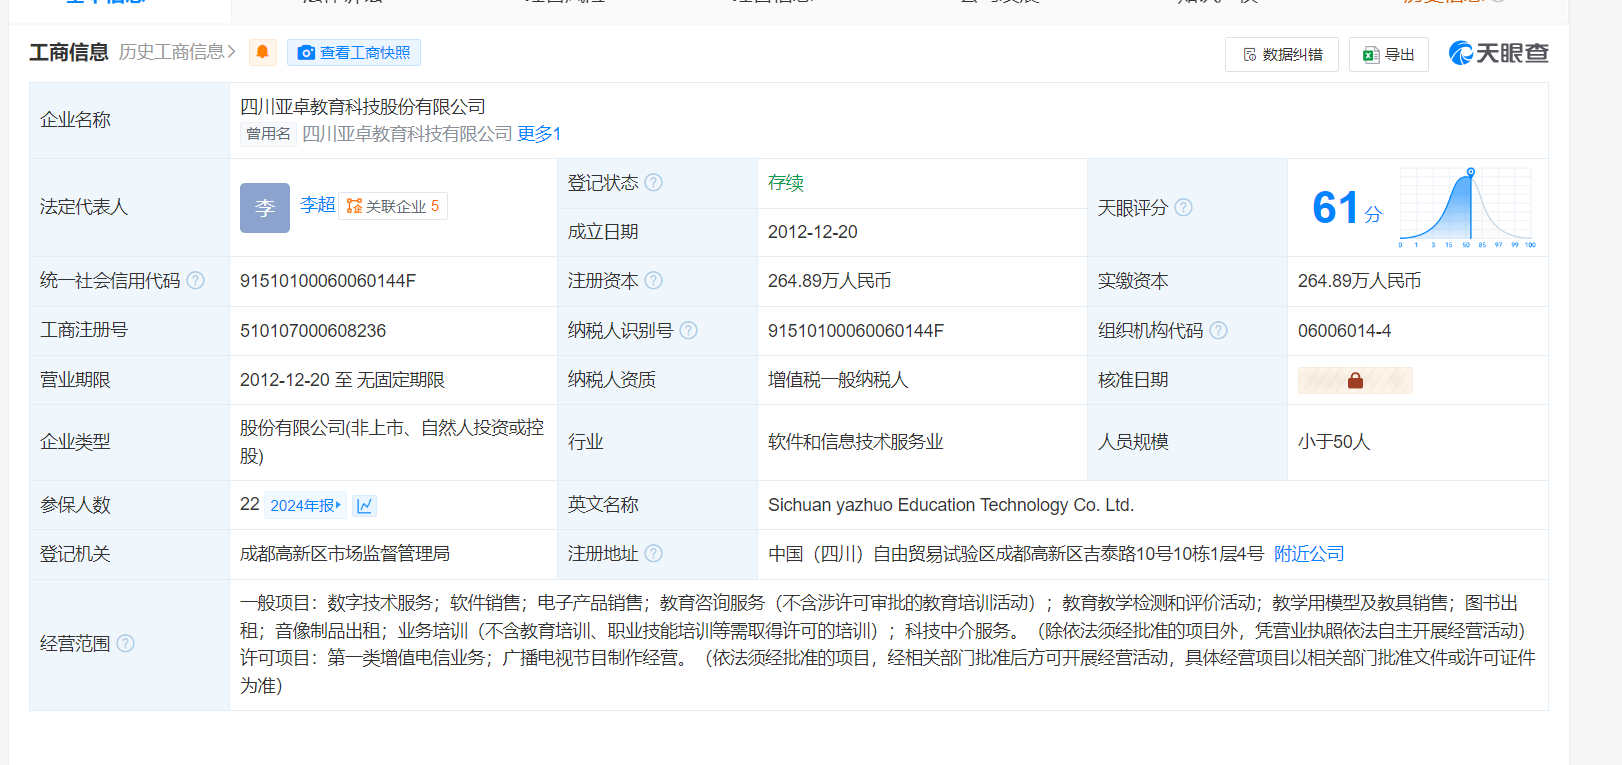Click the 61分 score value
1622x765 pixels.
(x=1347, y=208)
